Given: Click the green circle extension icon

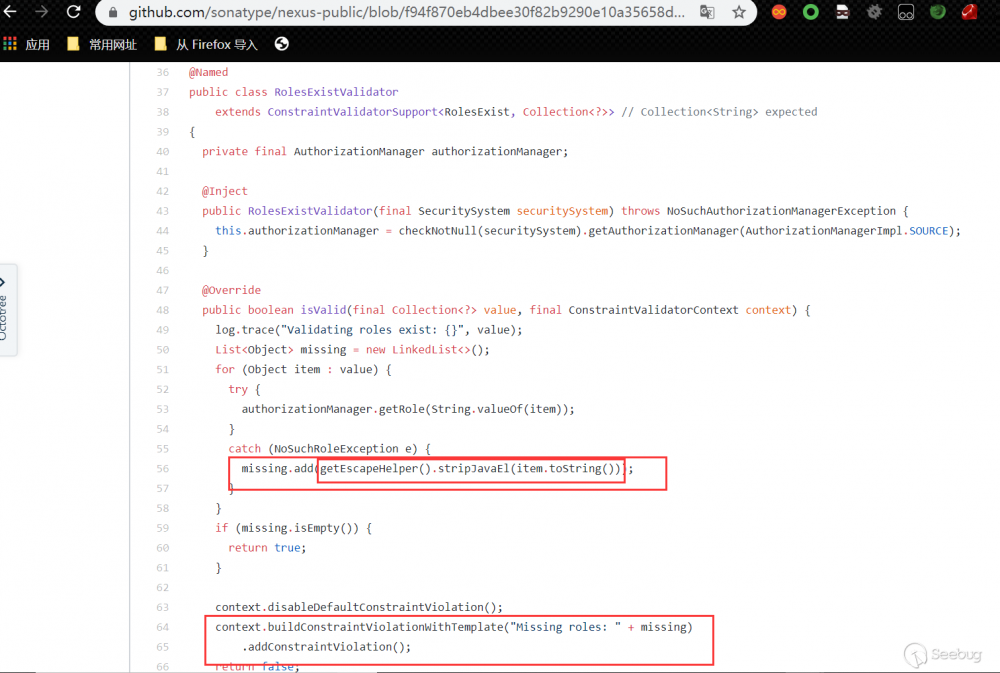Looking at the screenshot, I should point(809,12).
